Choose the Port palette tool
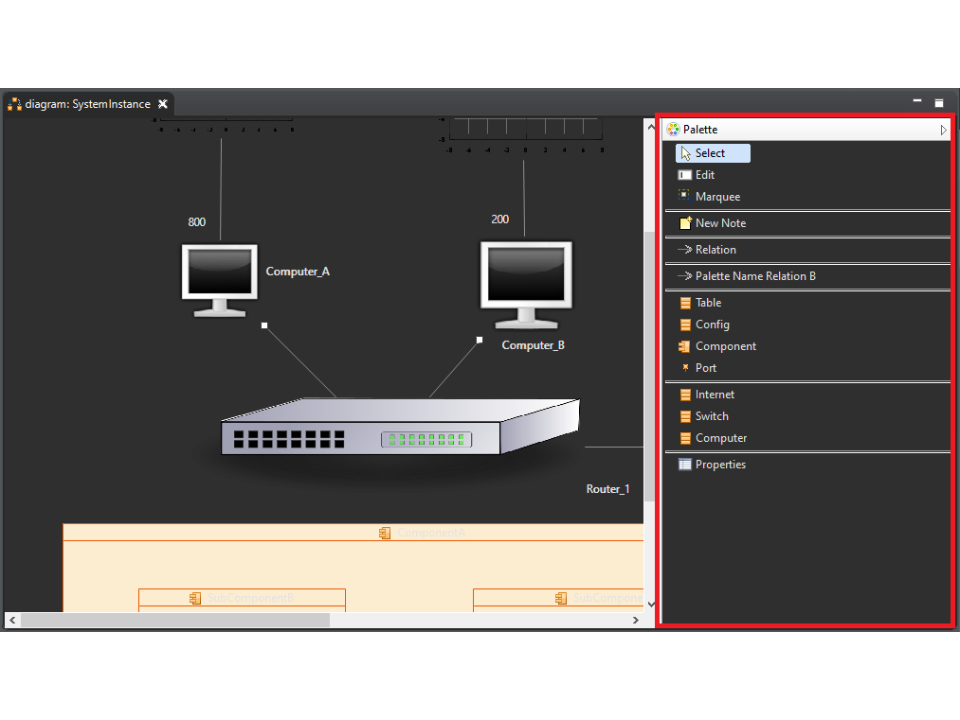960x720 pixels. pyautogui.click(x=705, y=368)
